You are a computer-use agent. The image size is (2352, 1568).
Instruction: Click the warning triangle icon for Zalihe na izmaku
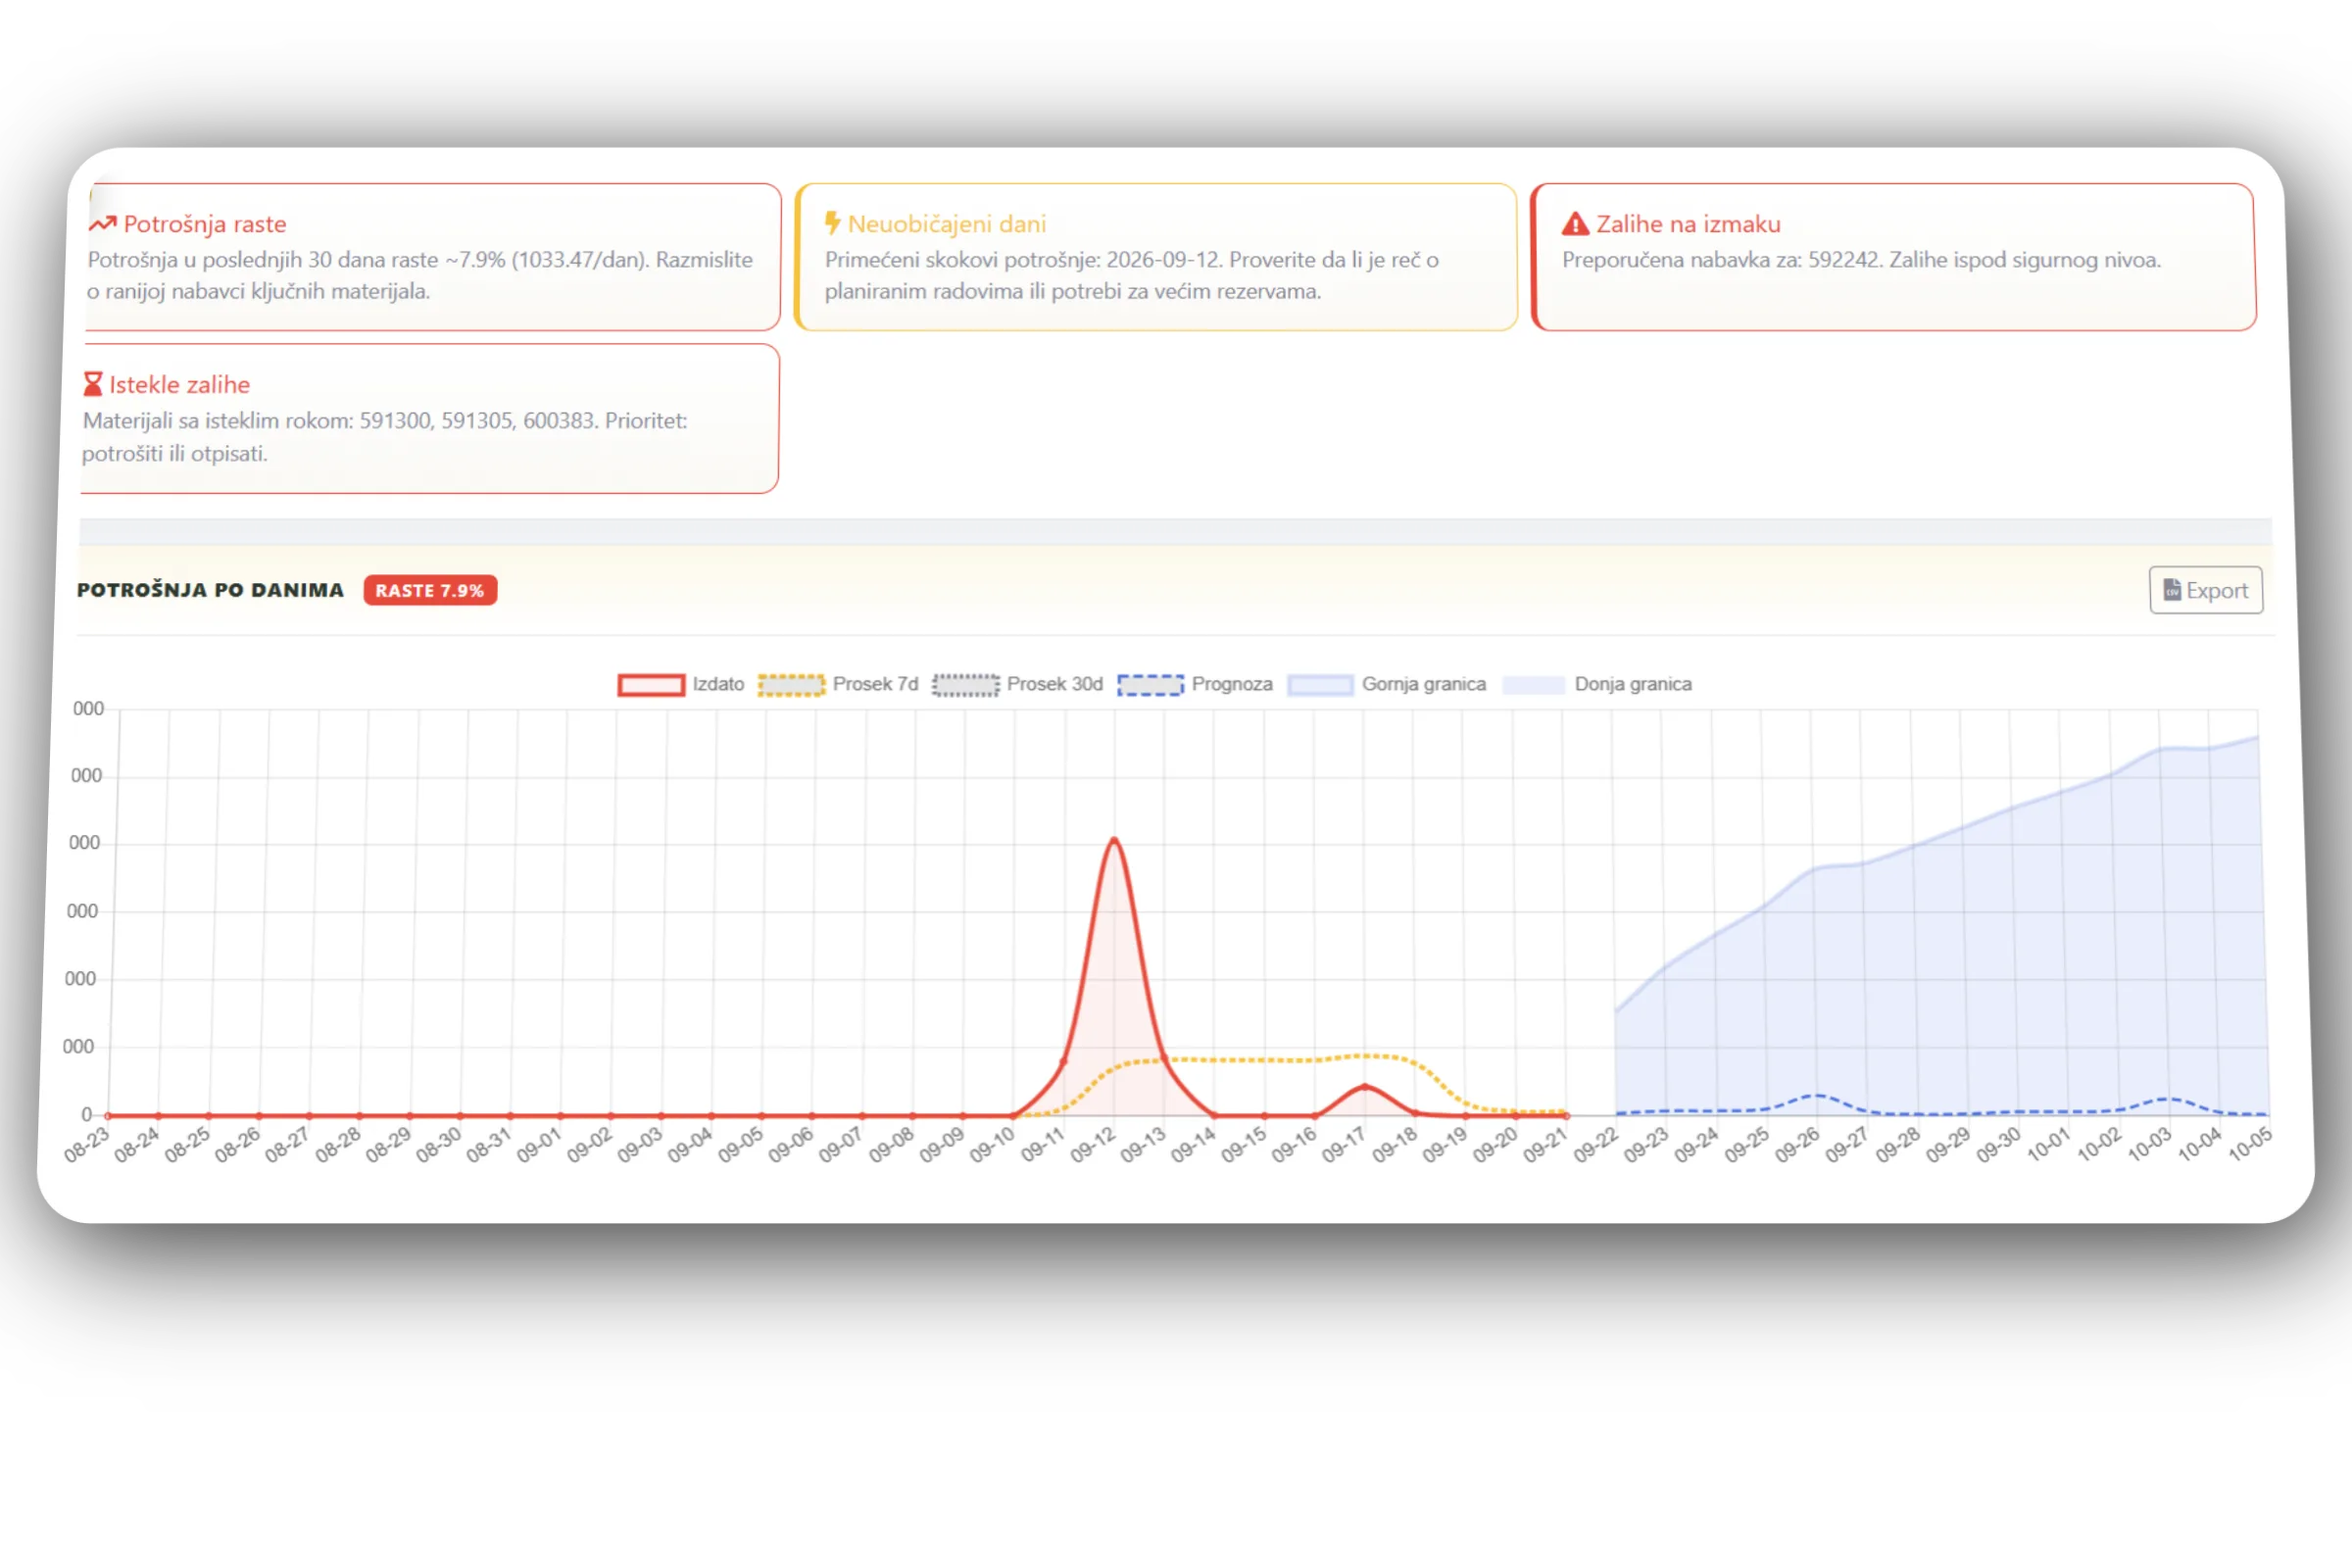pyautogui.click(x=1575, y=224)
